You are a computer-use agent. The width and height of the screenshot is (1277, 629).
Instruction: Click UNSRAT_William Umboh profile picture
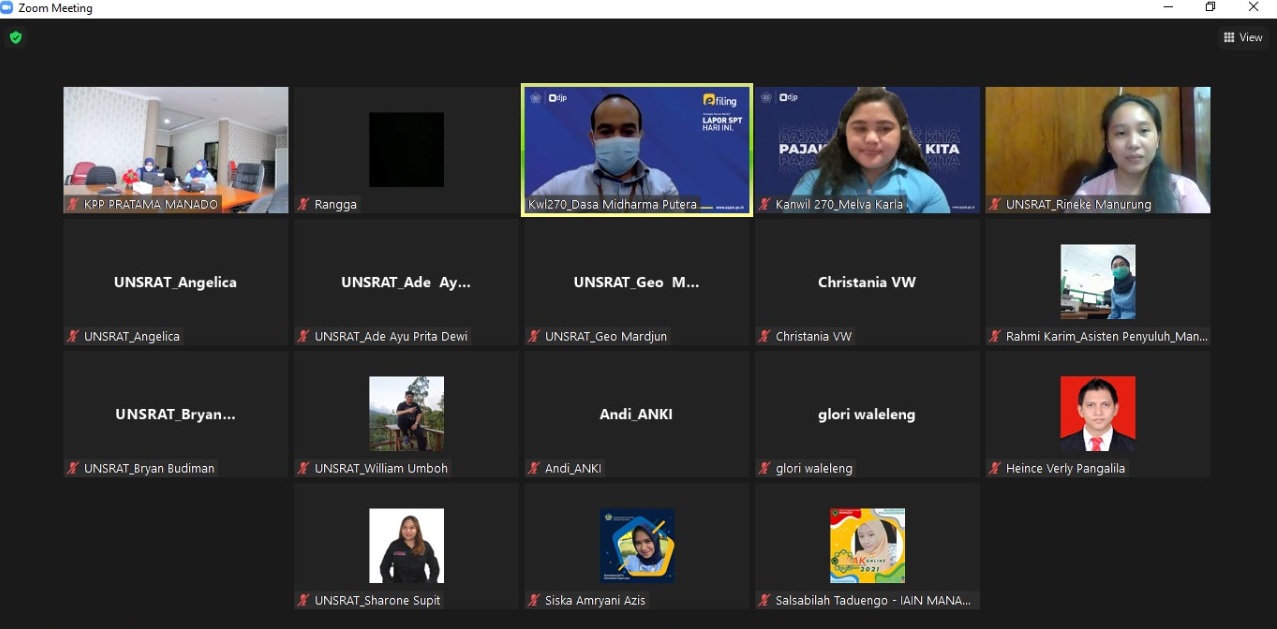pos(406,413)
